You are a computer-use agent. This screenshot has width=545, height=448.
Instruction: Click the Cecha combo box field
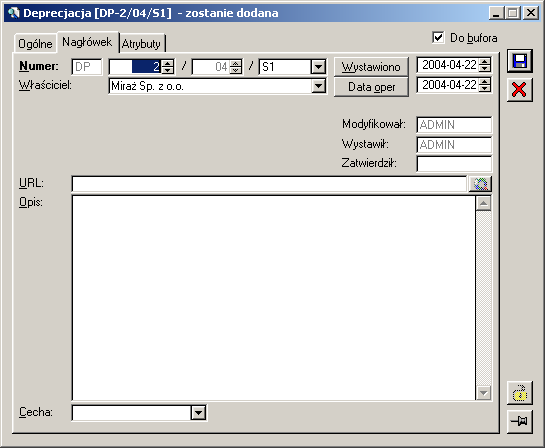pyautogui.click(x=132, y=413)
